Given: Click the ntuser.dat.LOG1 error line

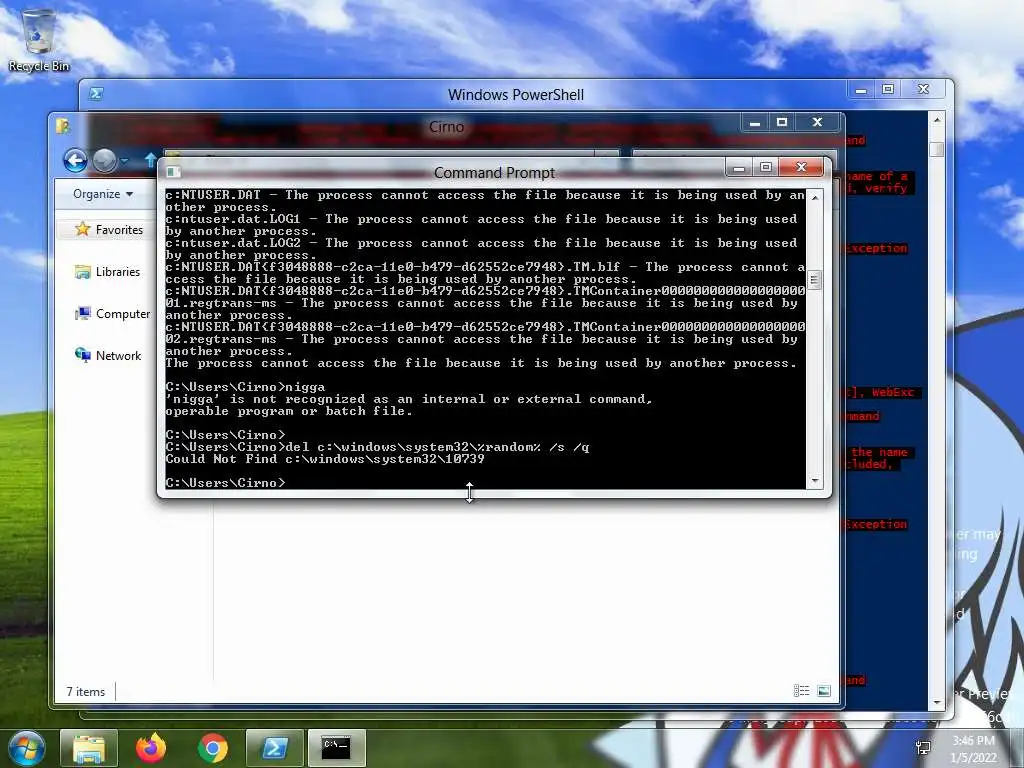Looking at the screenshot, I should click(481, 225).
